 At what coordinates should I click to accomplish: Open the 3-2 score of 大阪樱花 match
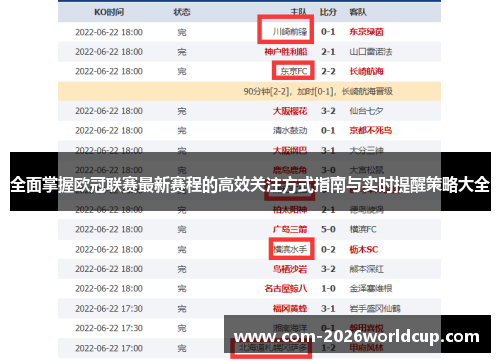pos(328,111)
